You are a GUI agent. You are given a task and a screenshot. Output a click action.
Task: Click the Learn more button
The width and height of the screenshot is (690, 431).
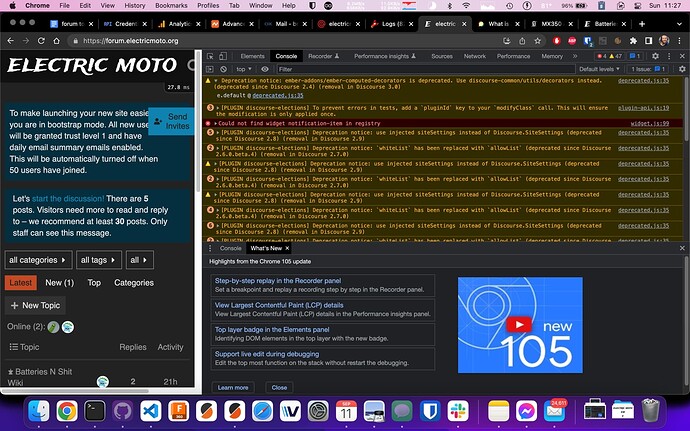(233, 387)
